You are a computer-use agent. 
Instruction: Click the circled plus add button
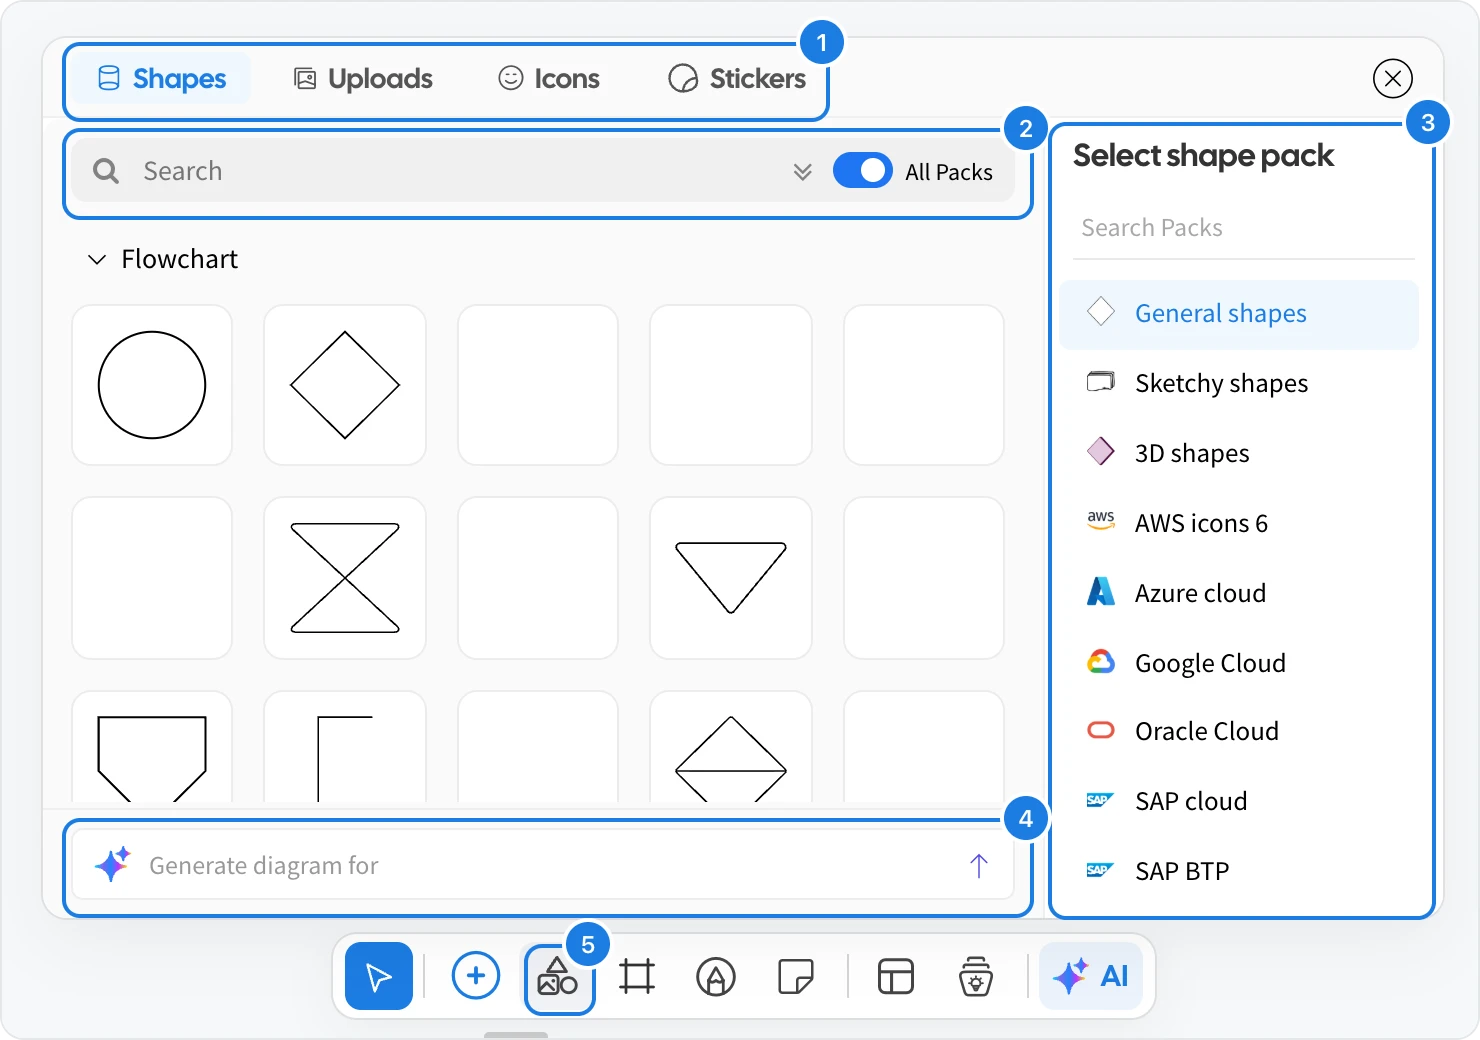pyautogui.click(x=476, y=975)
